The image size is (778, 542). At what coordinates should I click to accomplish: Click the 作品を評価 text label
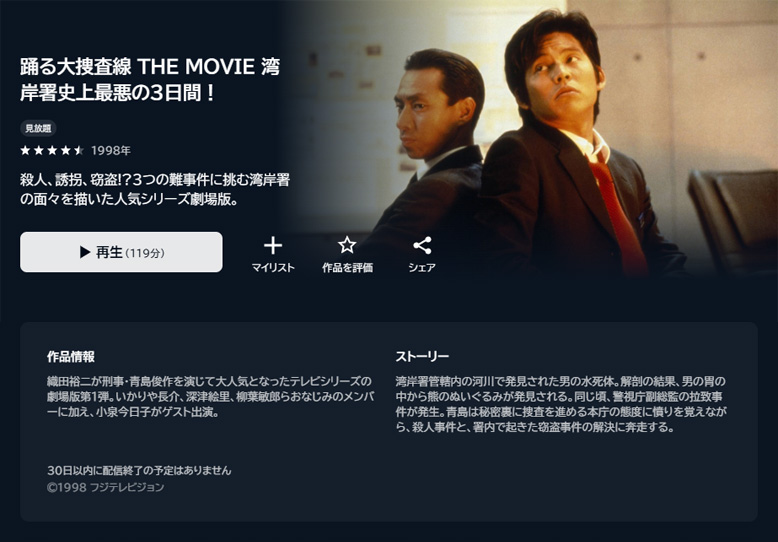coord(347,268)
